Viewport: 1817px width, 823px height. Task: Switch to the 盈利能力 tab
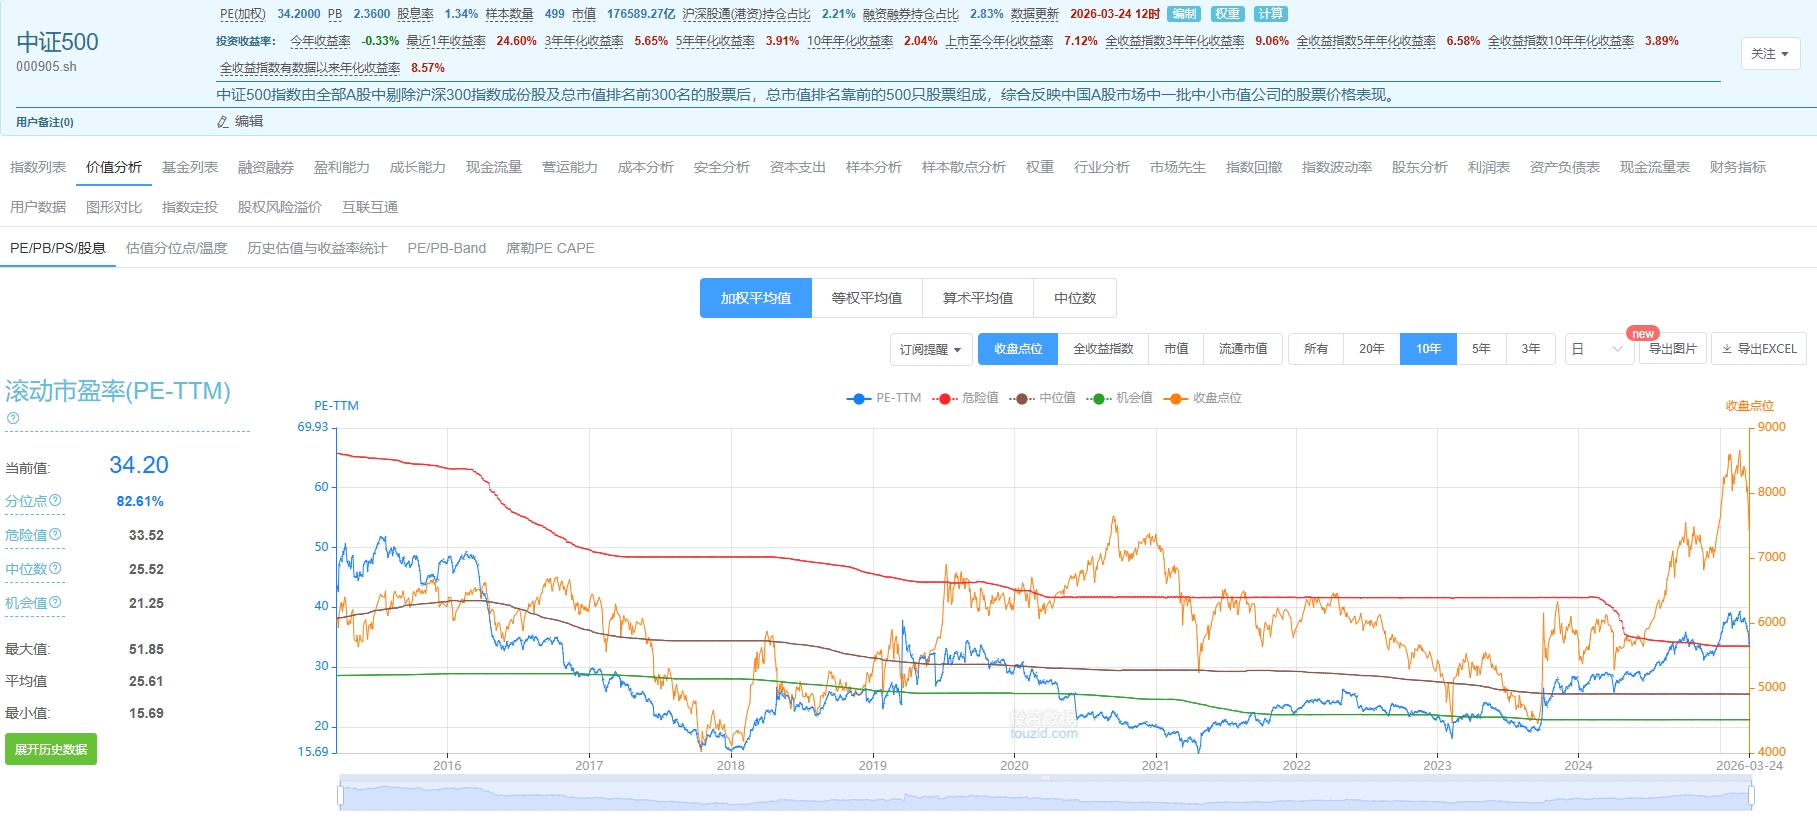click(x=342, y=167)
